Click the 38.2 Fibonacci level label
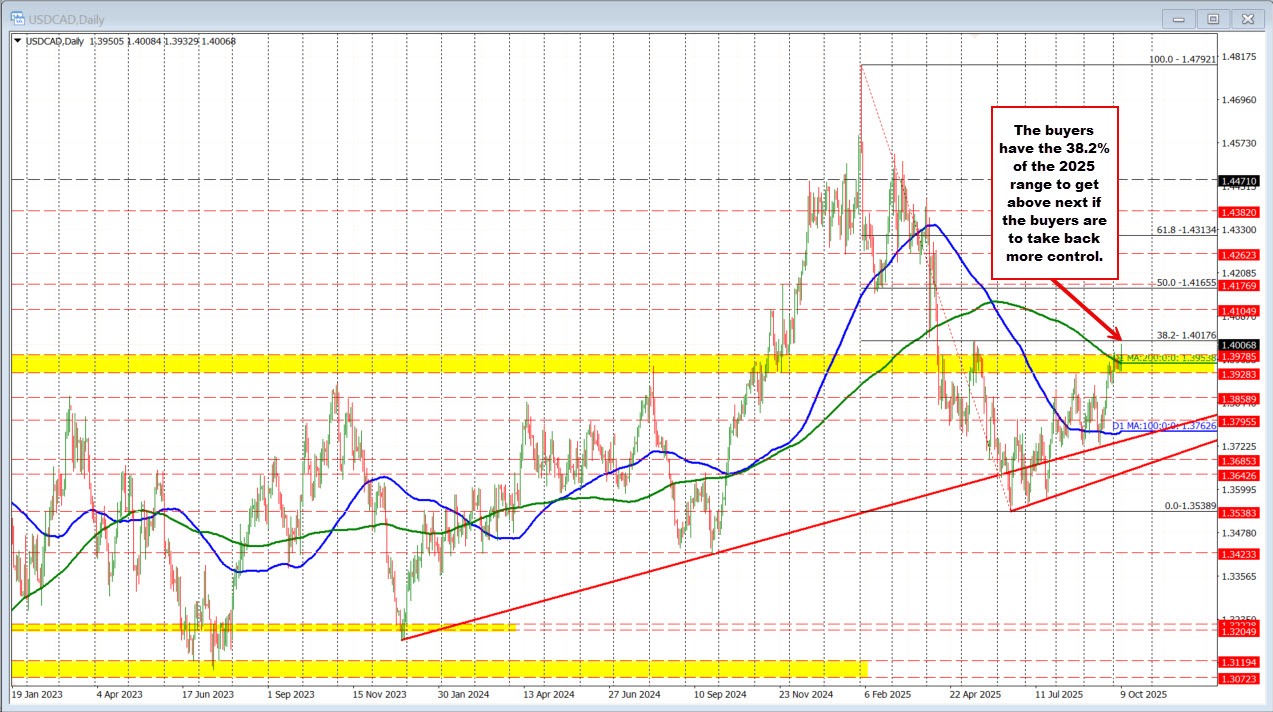 [x=1185, y=335]
